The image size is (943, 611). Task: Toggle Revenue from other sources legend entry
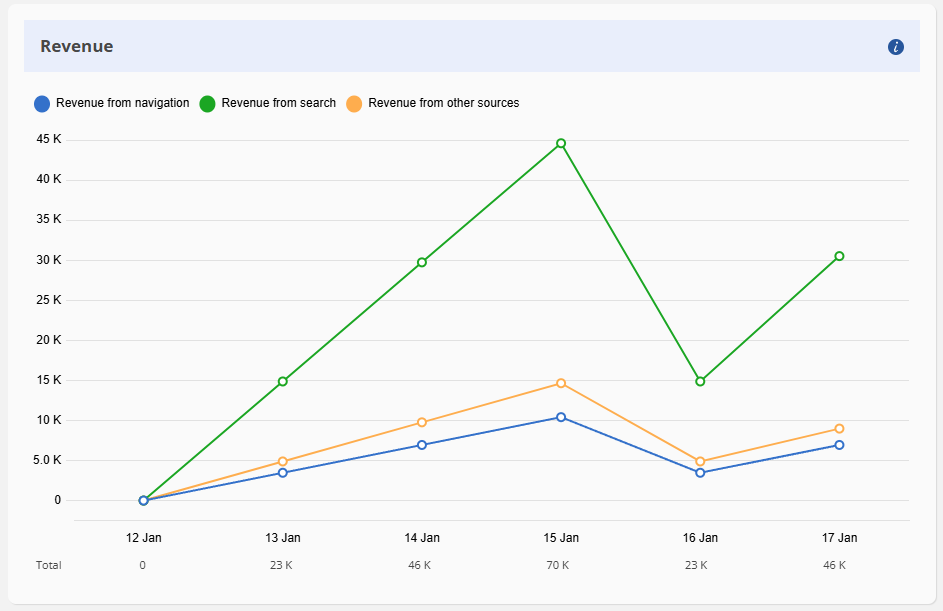[x=432, y=103]
